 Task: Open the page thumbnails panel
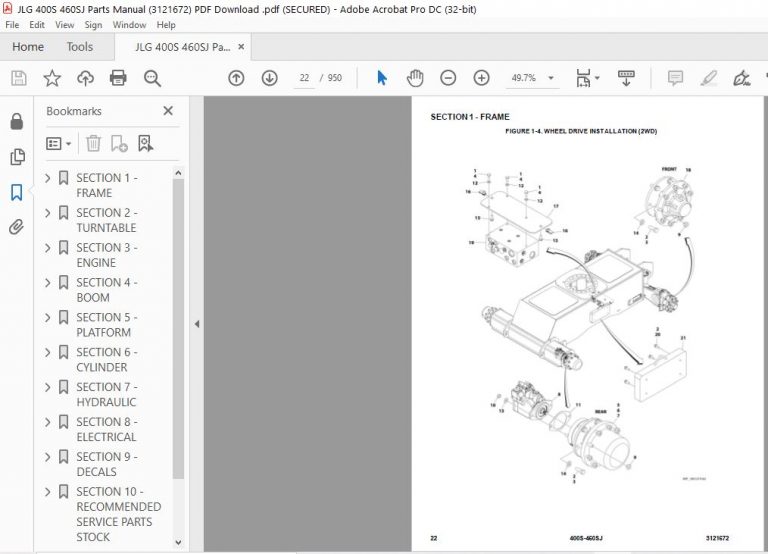pyautogui.click(x=17, y=157)
